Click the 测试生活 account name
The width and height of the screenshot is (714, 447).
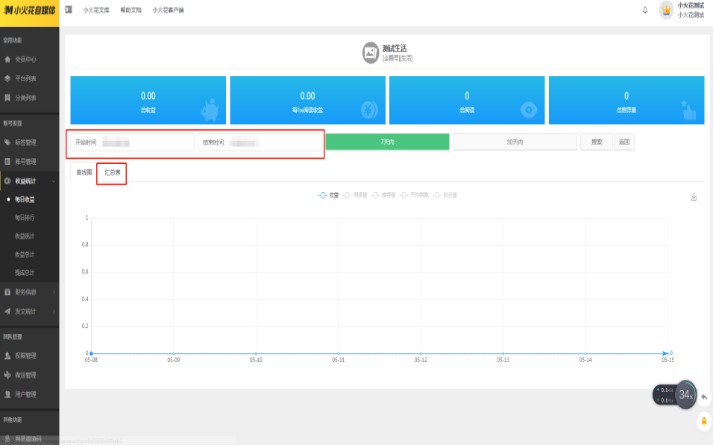394,48
